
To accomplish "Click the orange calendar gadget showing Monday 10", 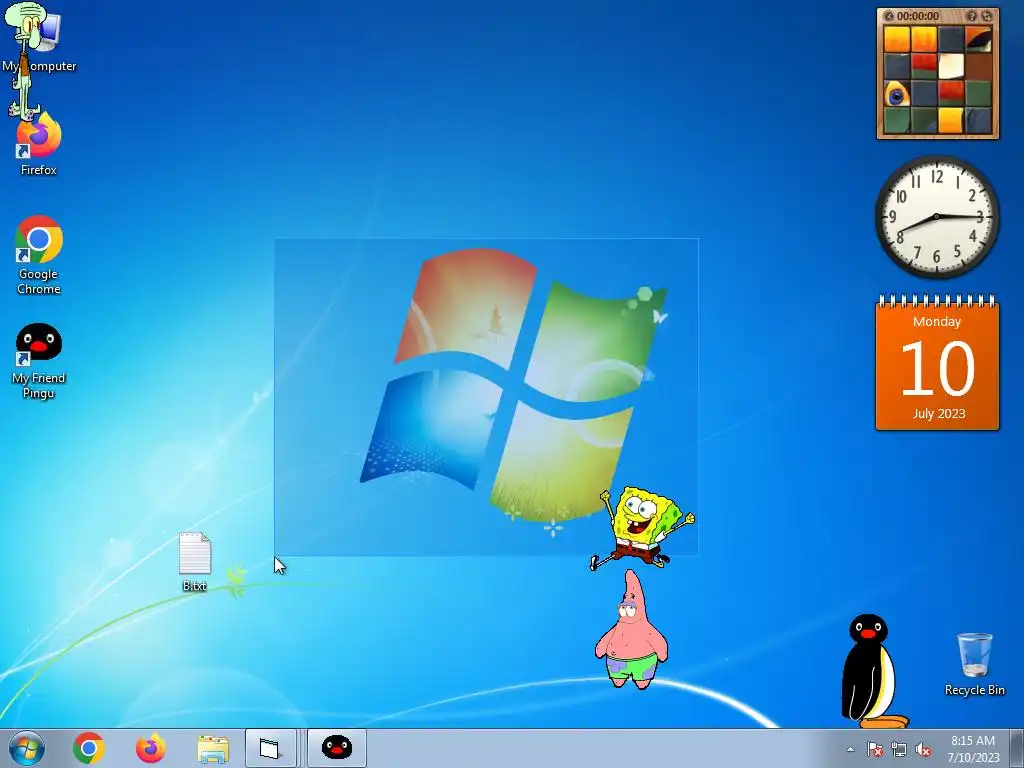I will (937, 363).
